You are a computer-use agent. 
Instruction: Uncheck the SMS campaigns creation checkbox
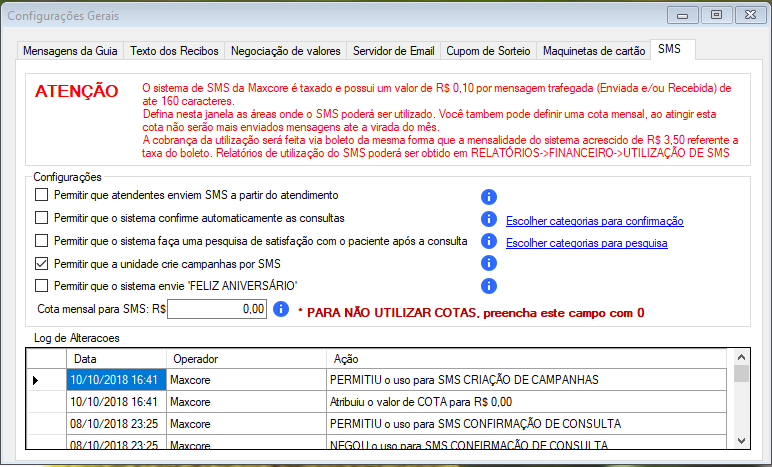coord(42,264)
